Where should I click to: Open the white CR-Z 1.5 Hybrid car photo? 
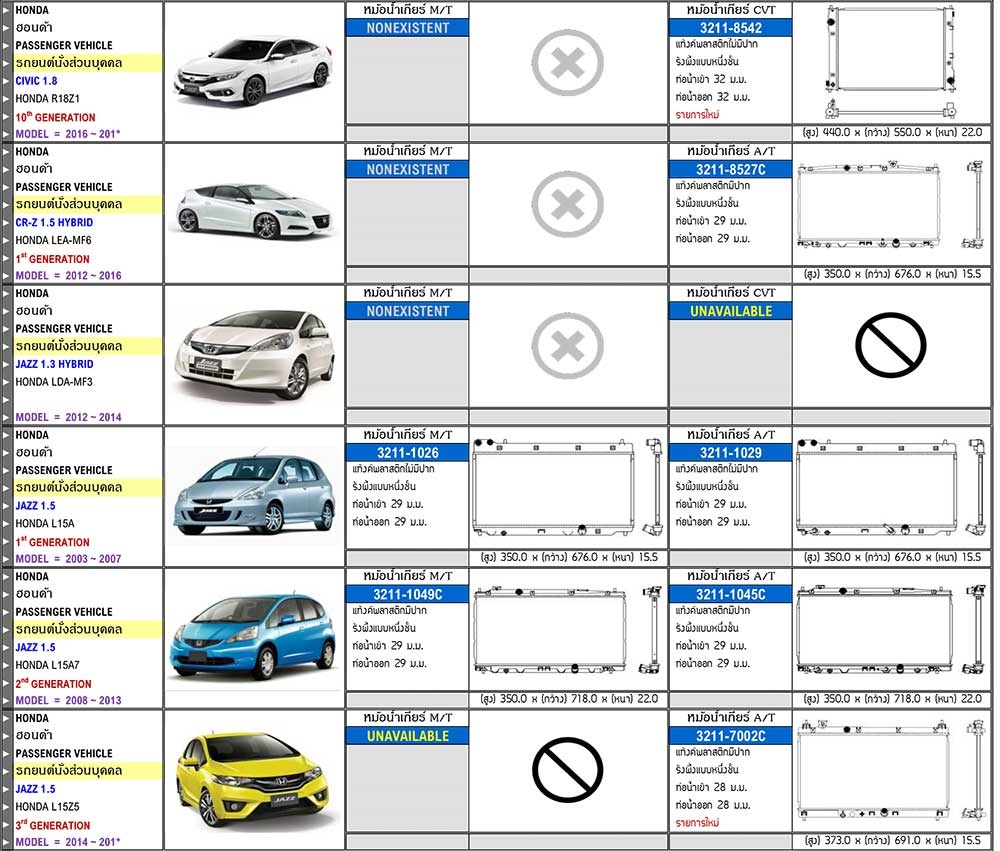254,211
